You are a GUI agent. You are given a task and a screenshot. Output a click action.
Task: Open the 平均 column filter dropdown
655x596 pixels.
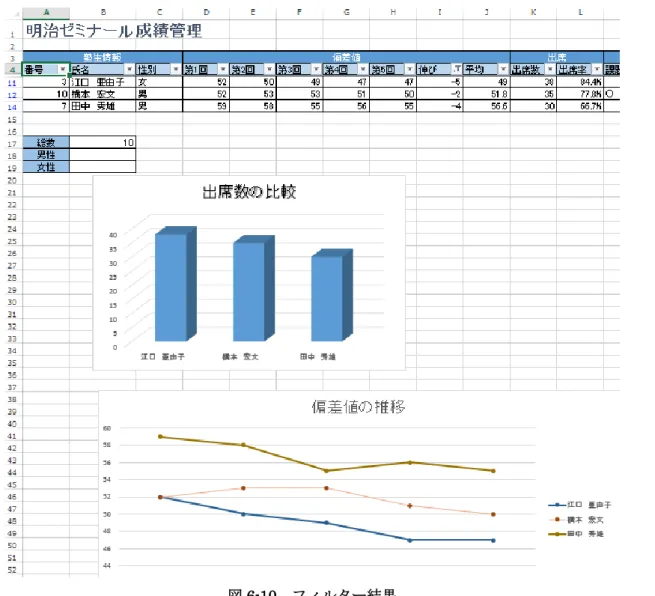tap(503, 69)
